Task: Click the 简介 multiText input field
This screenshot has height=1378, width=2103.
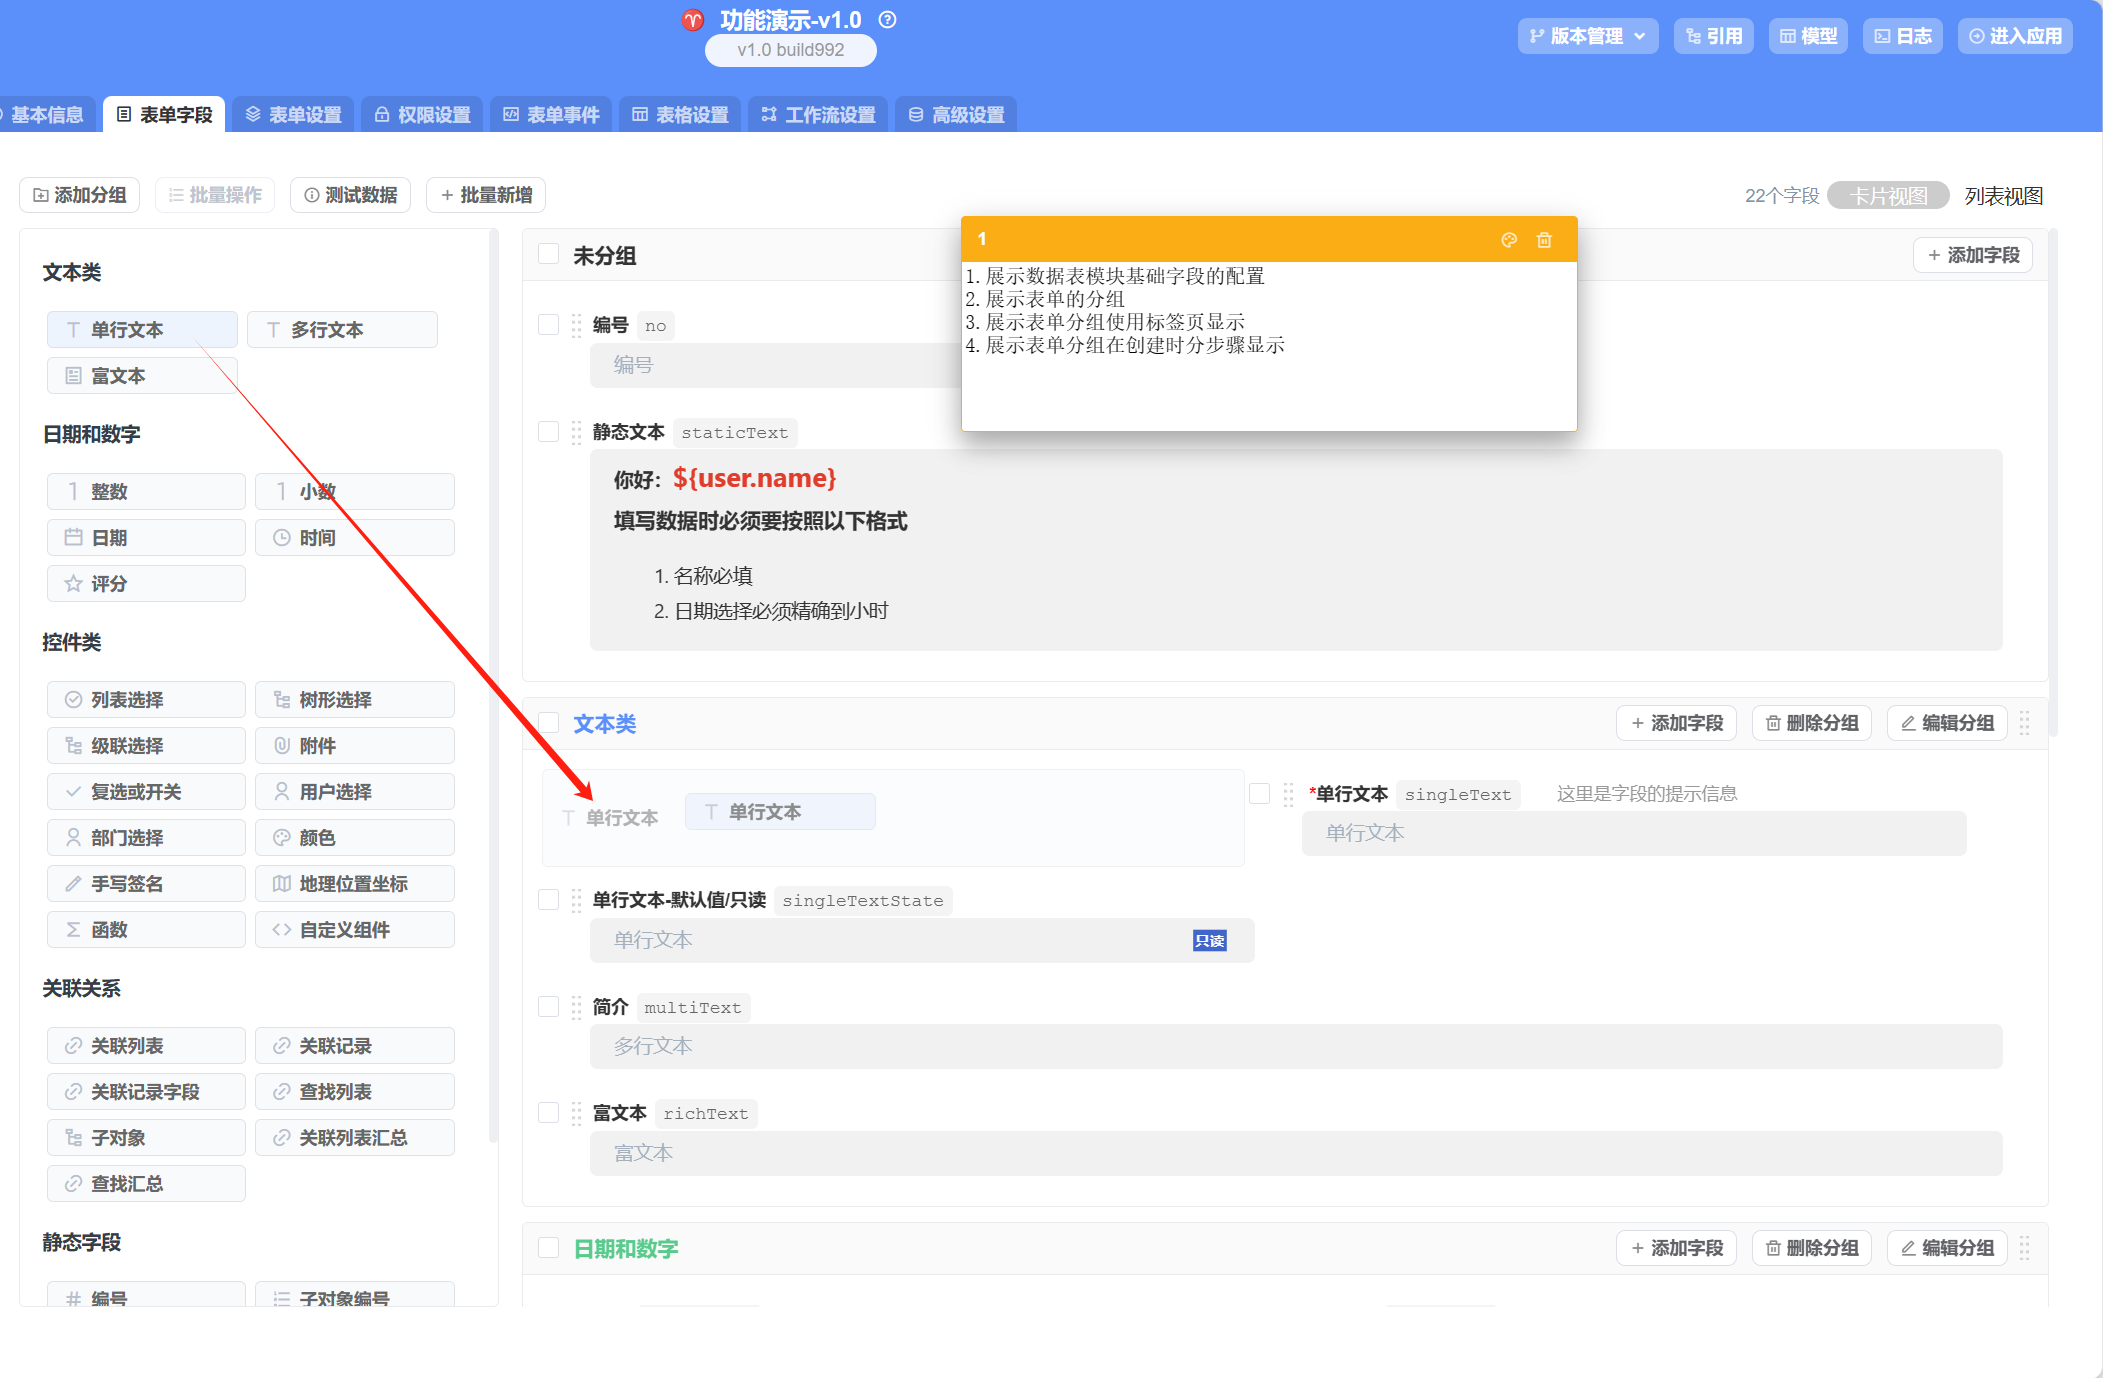Action: click(1295, 1046)
